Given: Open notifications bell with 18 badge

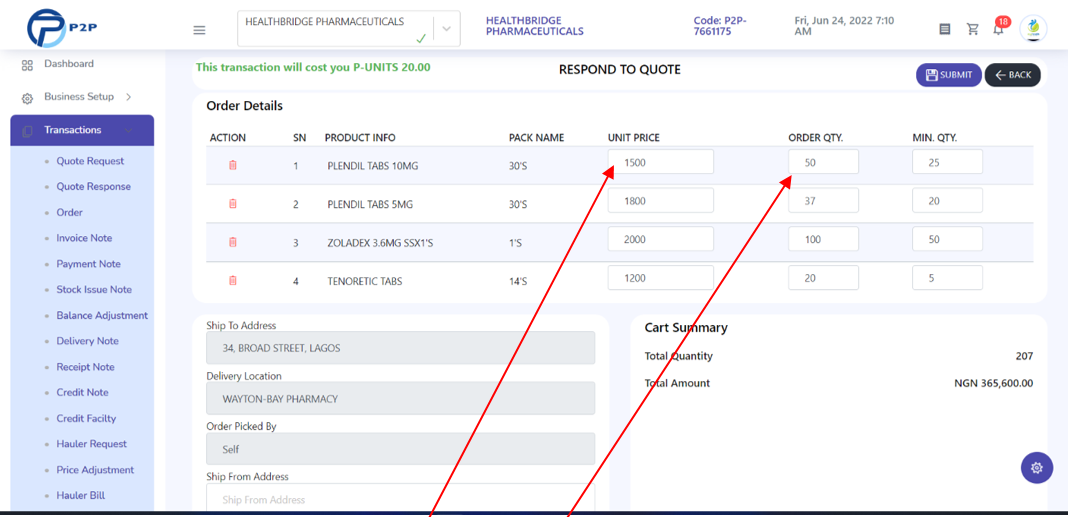Looking at the screenshot, I should [x=1000, y=27].
